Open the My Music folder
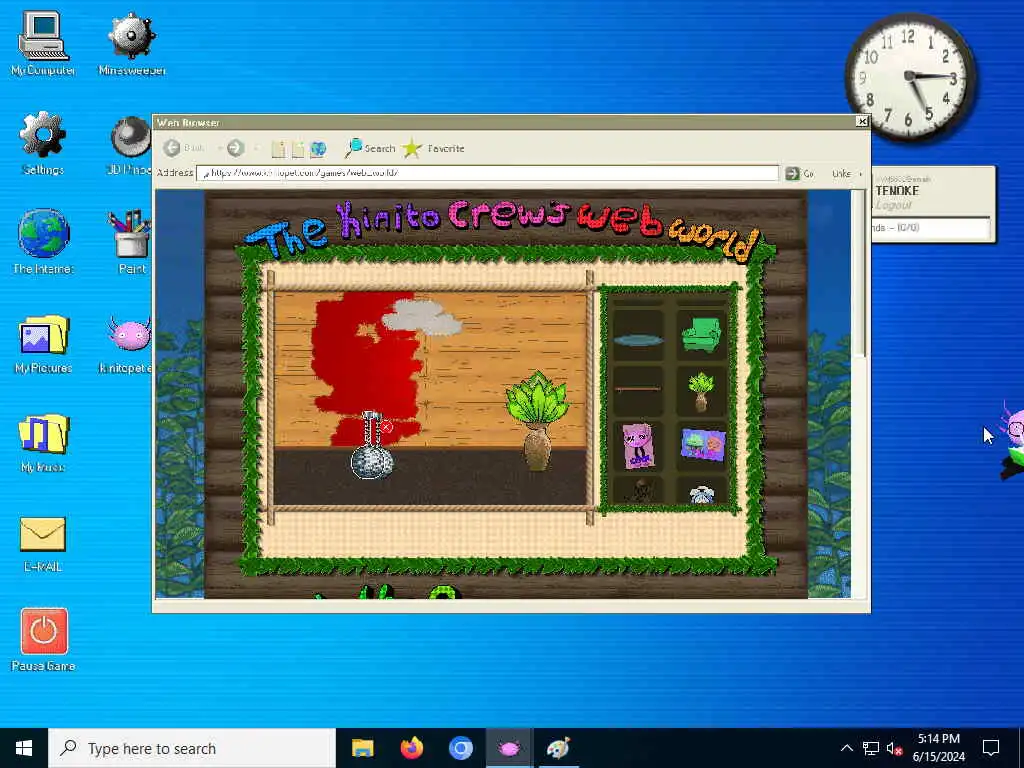The width and height of the screenshot is (1024, 768). pyautogui.click(x=43, y=441)
